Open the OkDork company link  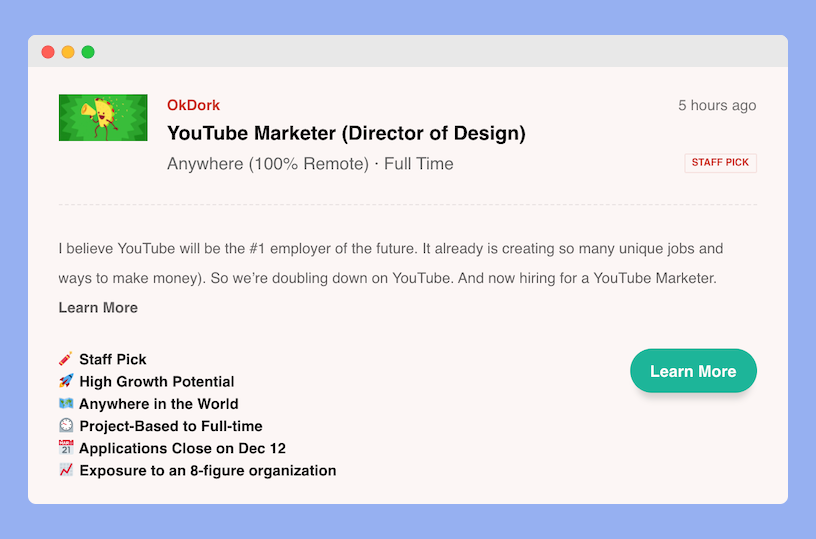click(193, 105)
